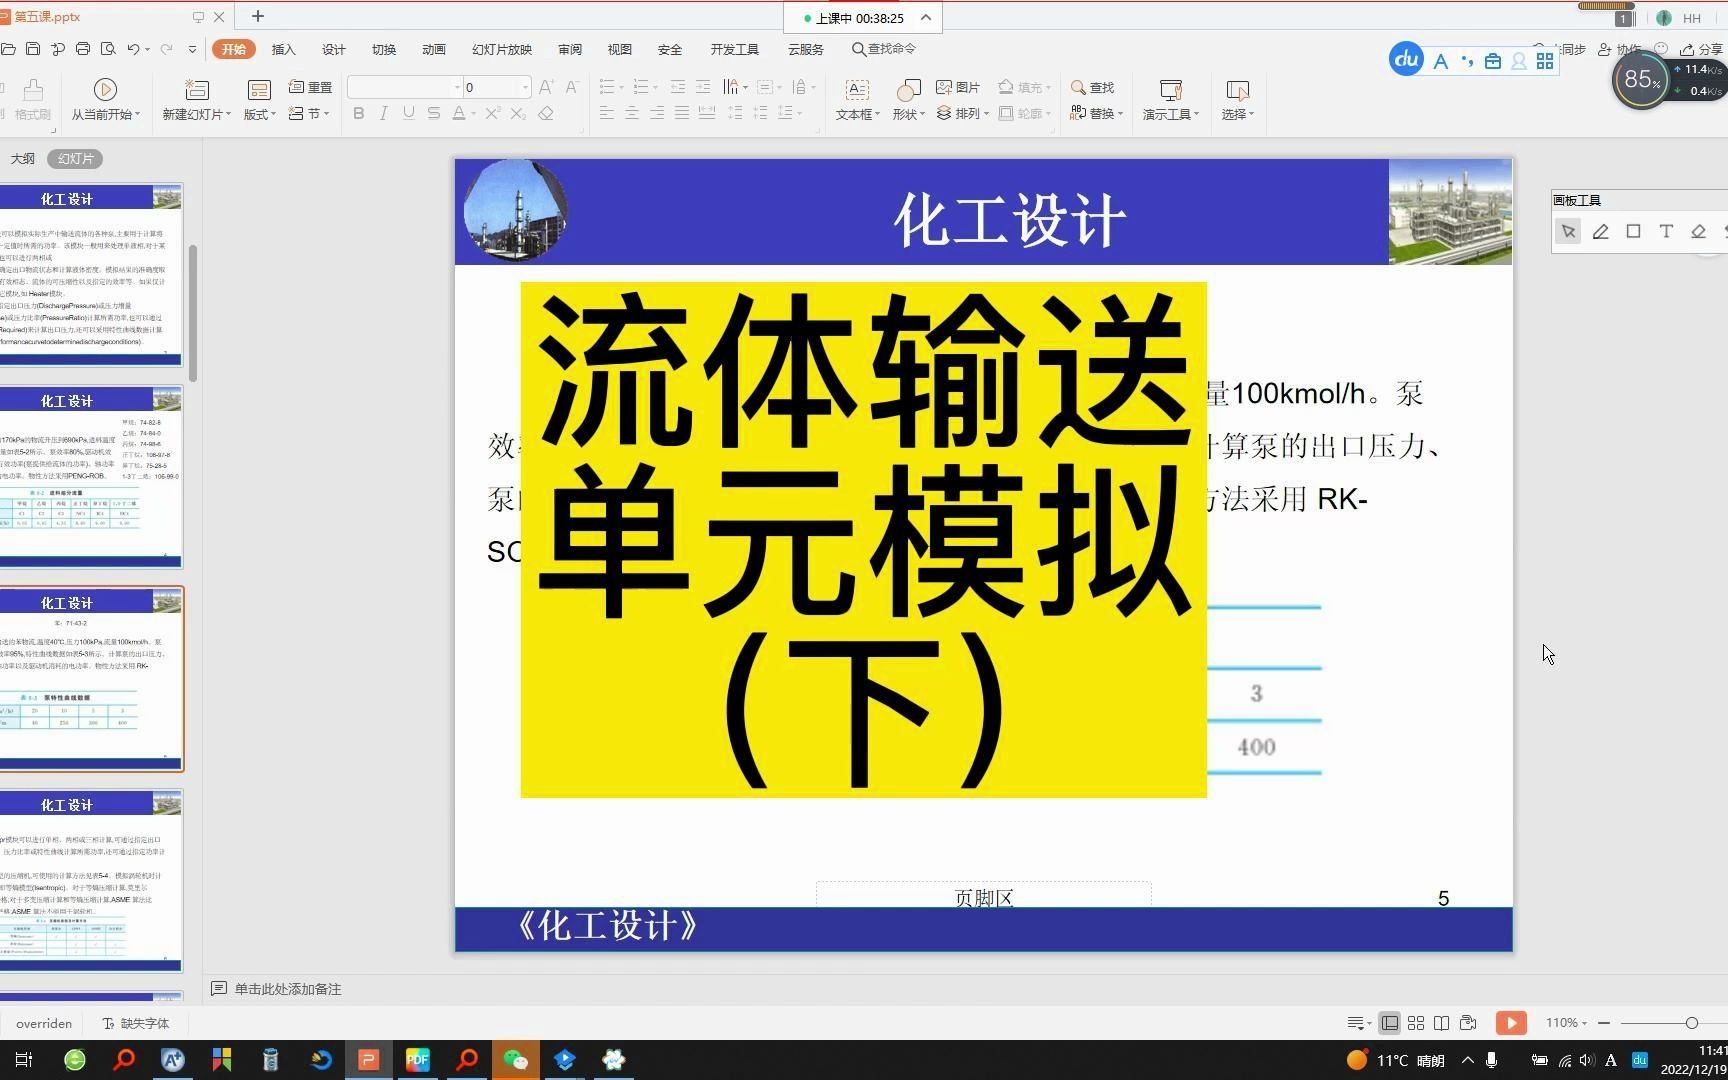Insert a text box with 文本框

click(855, 98)
